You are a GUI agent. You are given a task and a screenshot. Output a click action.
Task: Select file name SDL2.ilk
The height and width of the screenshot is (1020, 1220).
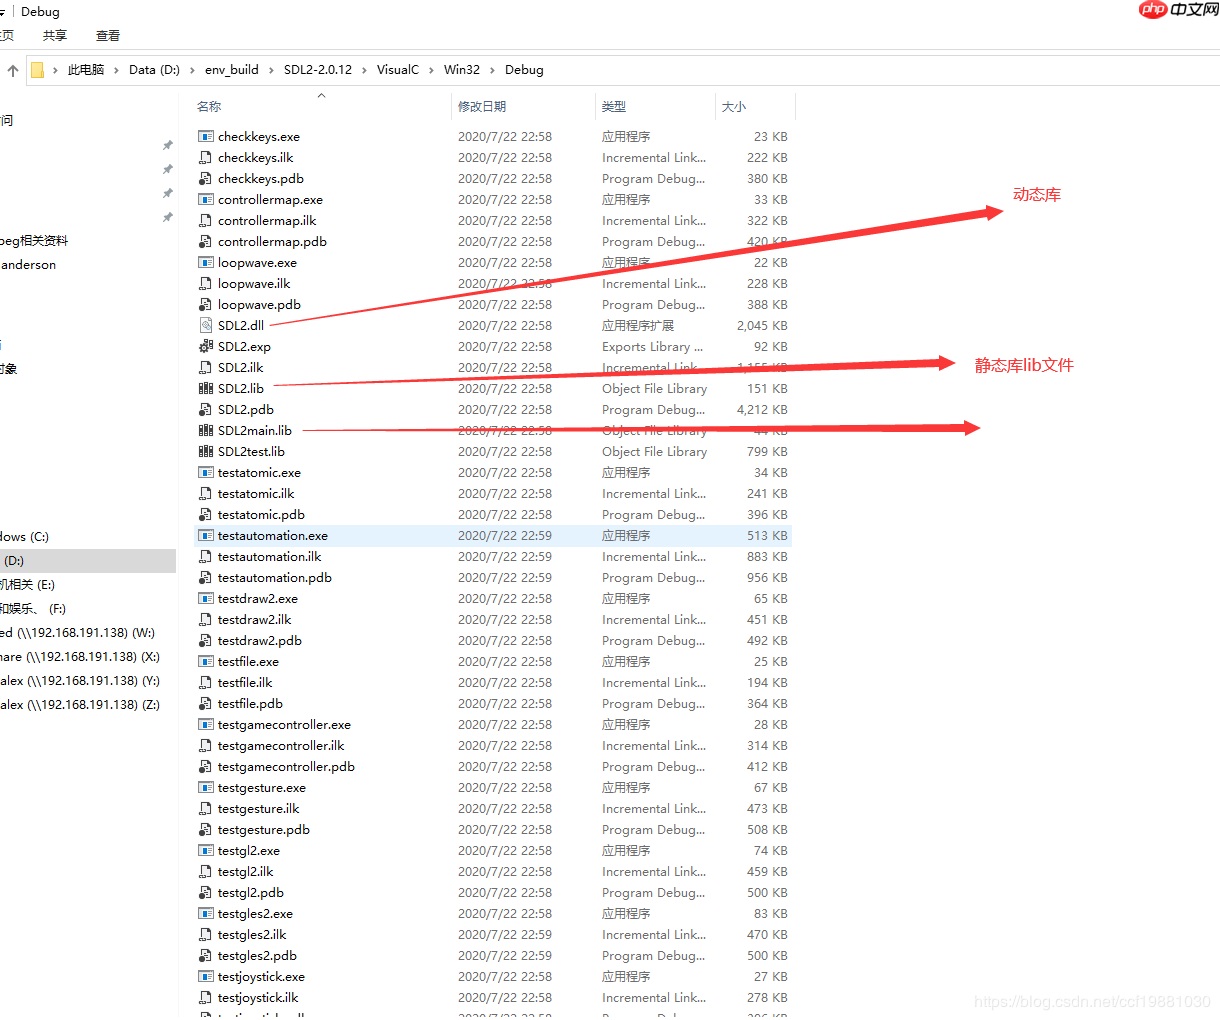[241, 368]
